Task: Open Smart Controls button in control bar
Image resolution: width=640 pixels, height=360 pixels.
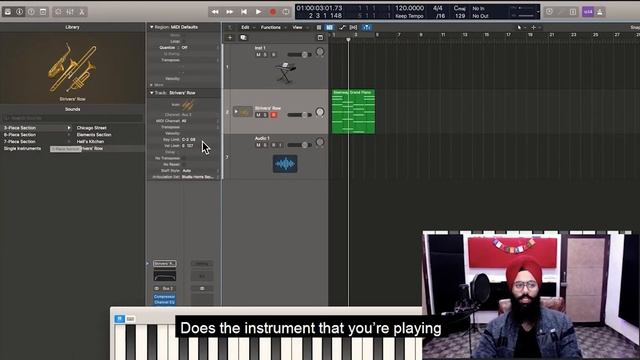Action: 58,12
